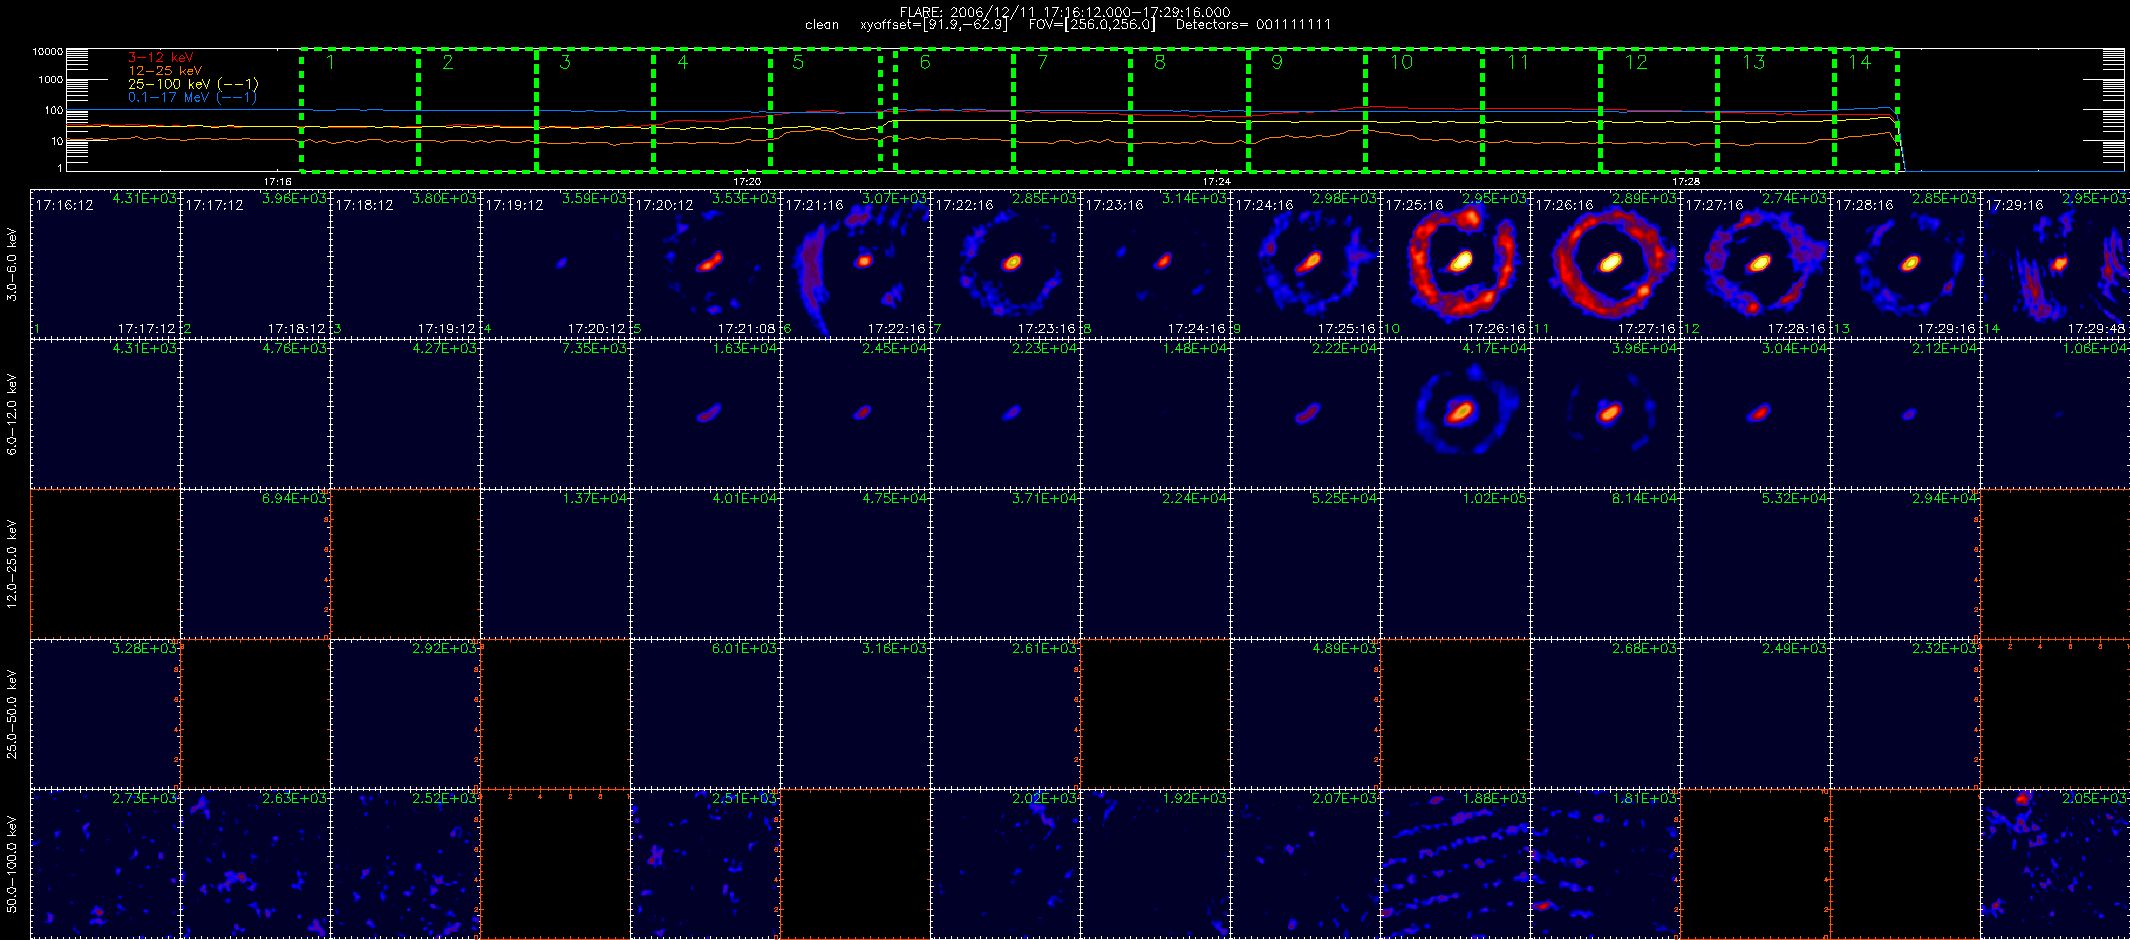Click the FLARE date title text
Screen dimensions: 2130x940
[x=1065, y=12]
